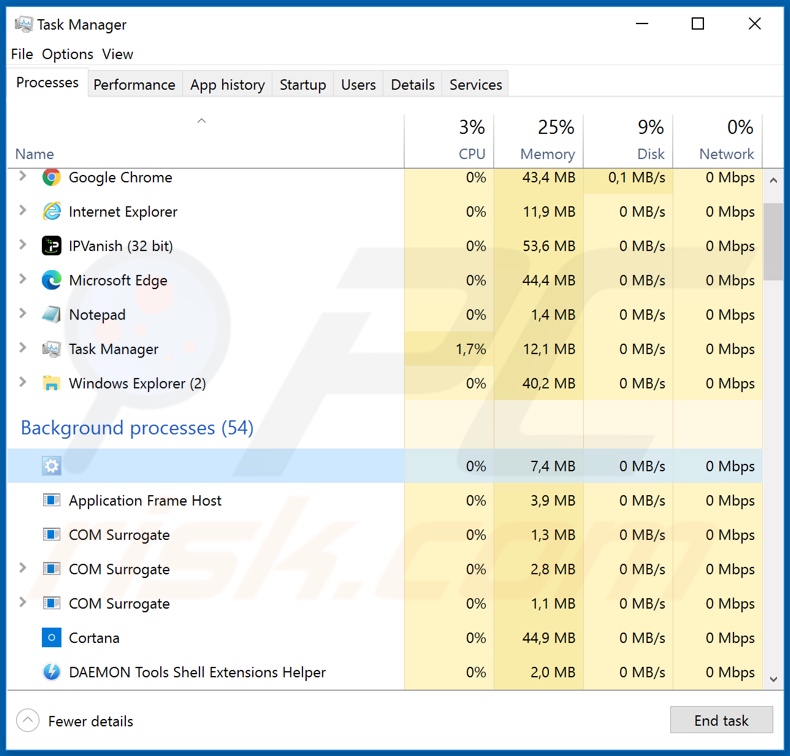Expand the Google Chrome process group

coord(22,176)
